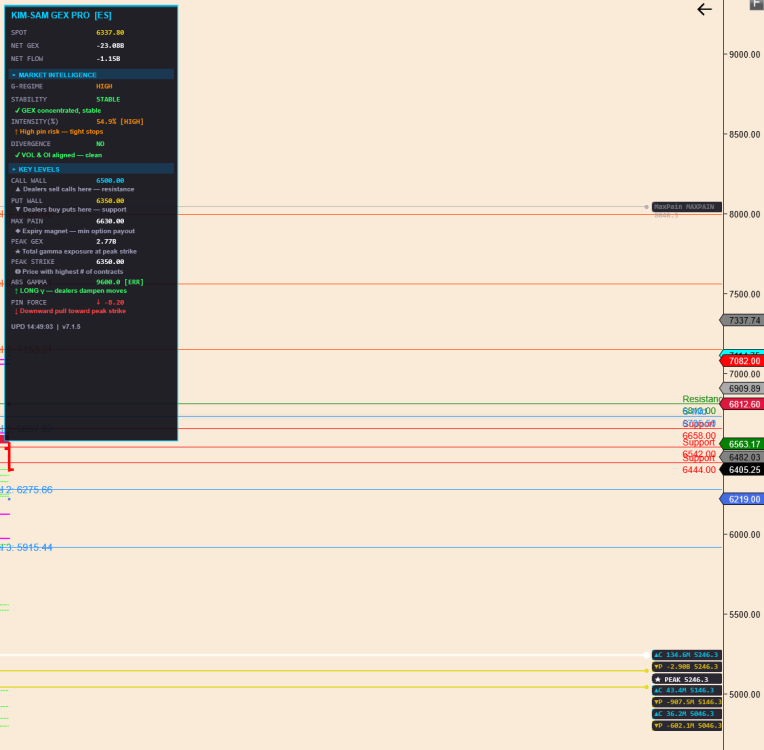Click the blue 6219.00 price marker
764x750 pixels.
(x=743, y=498)
